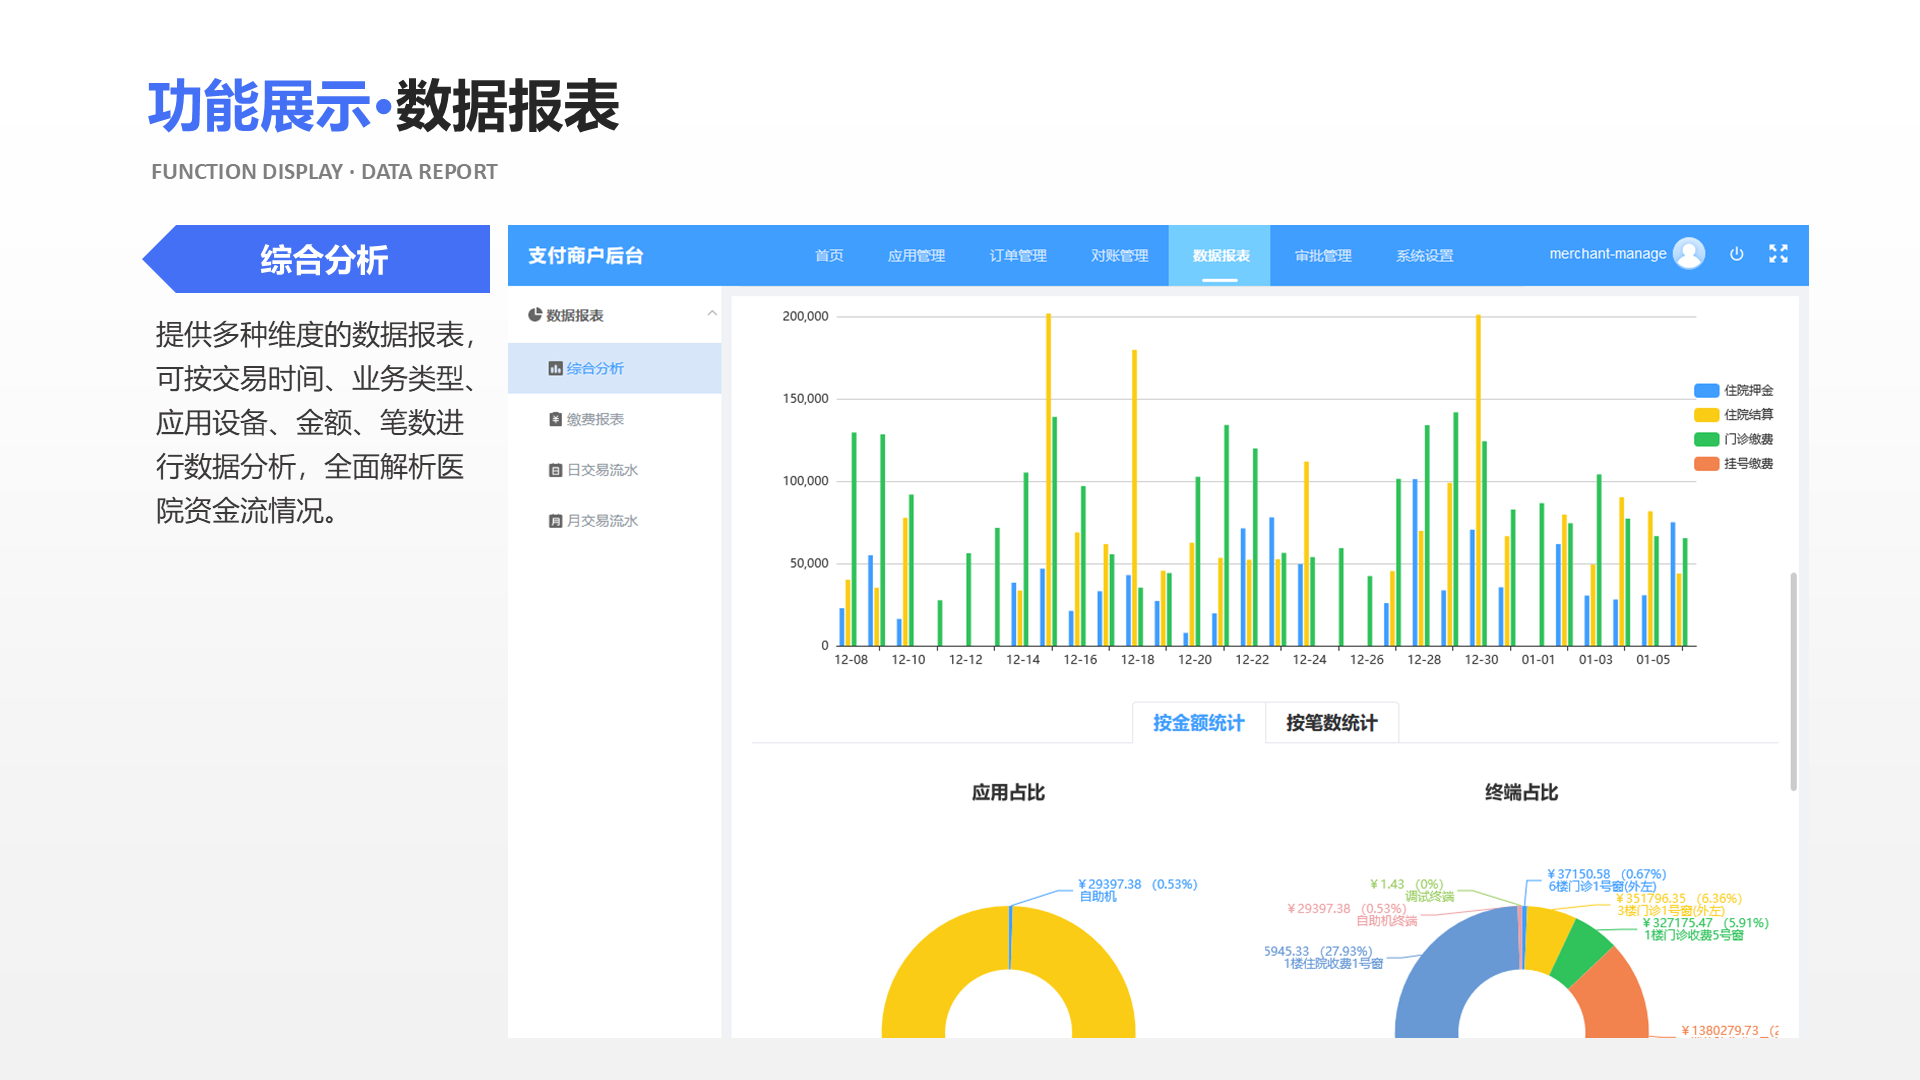Open the 数据报表 pie chart icon in sidebar
The width and height of the screenshot is (1920, 1080).
534,314
